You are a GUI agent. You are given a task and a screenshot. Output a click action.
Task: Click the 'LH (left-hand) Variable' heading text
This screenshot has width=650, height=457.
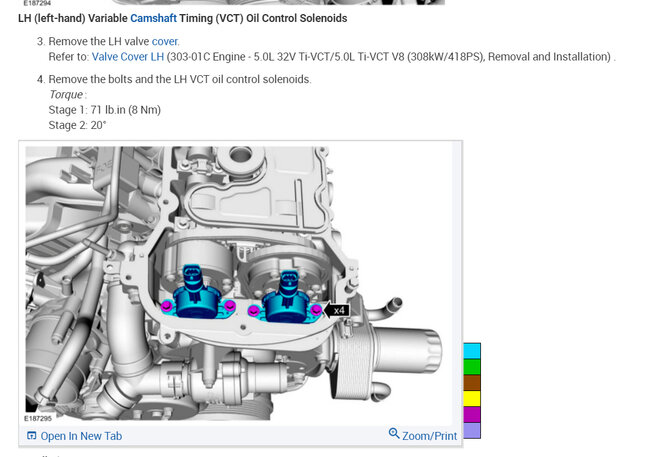point(73,18)
